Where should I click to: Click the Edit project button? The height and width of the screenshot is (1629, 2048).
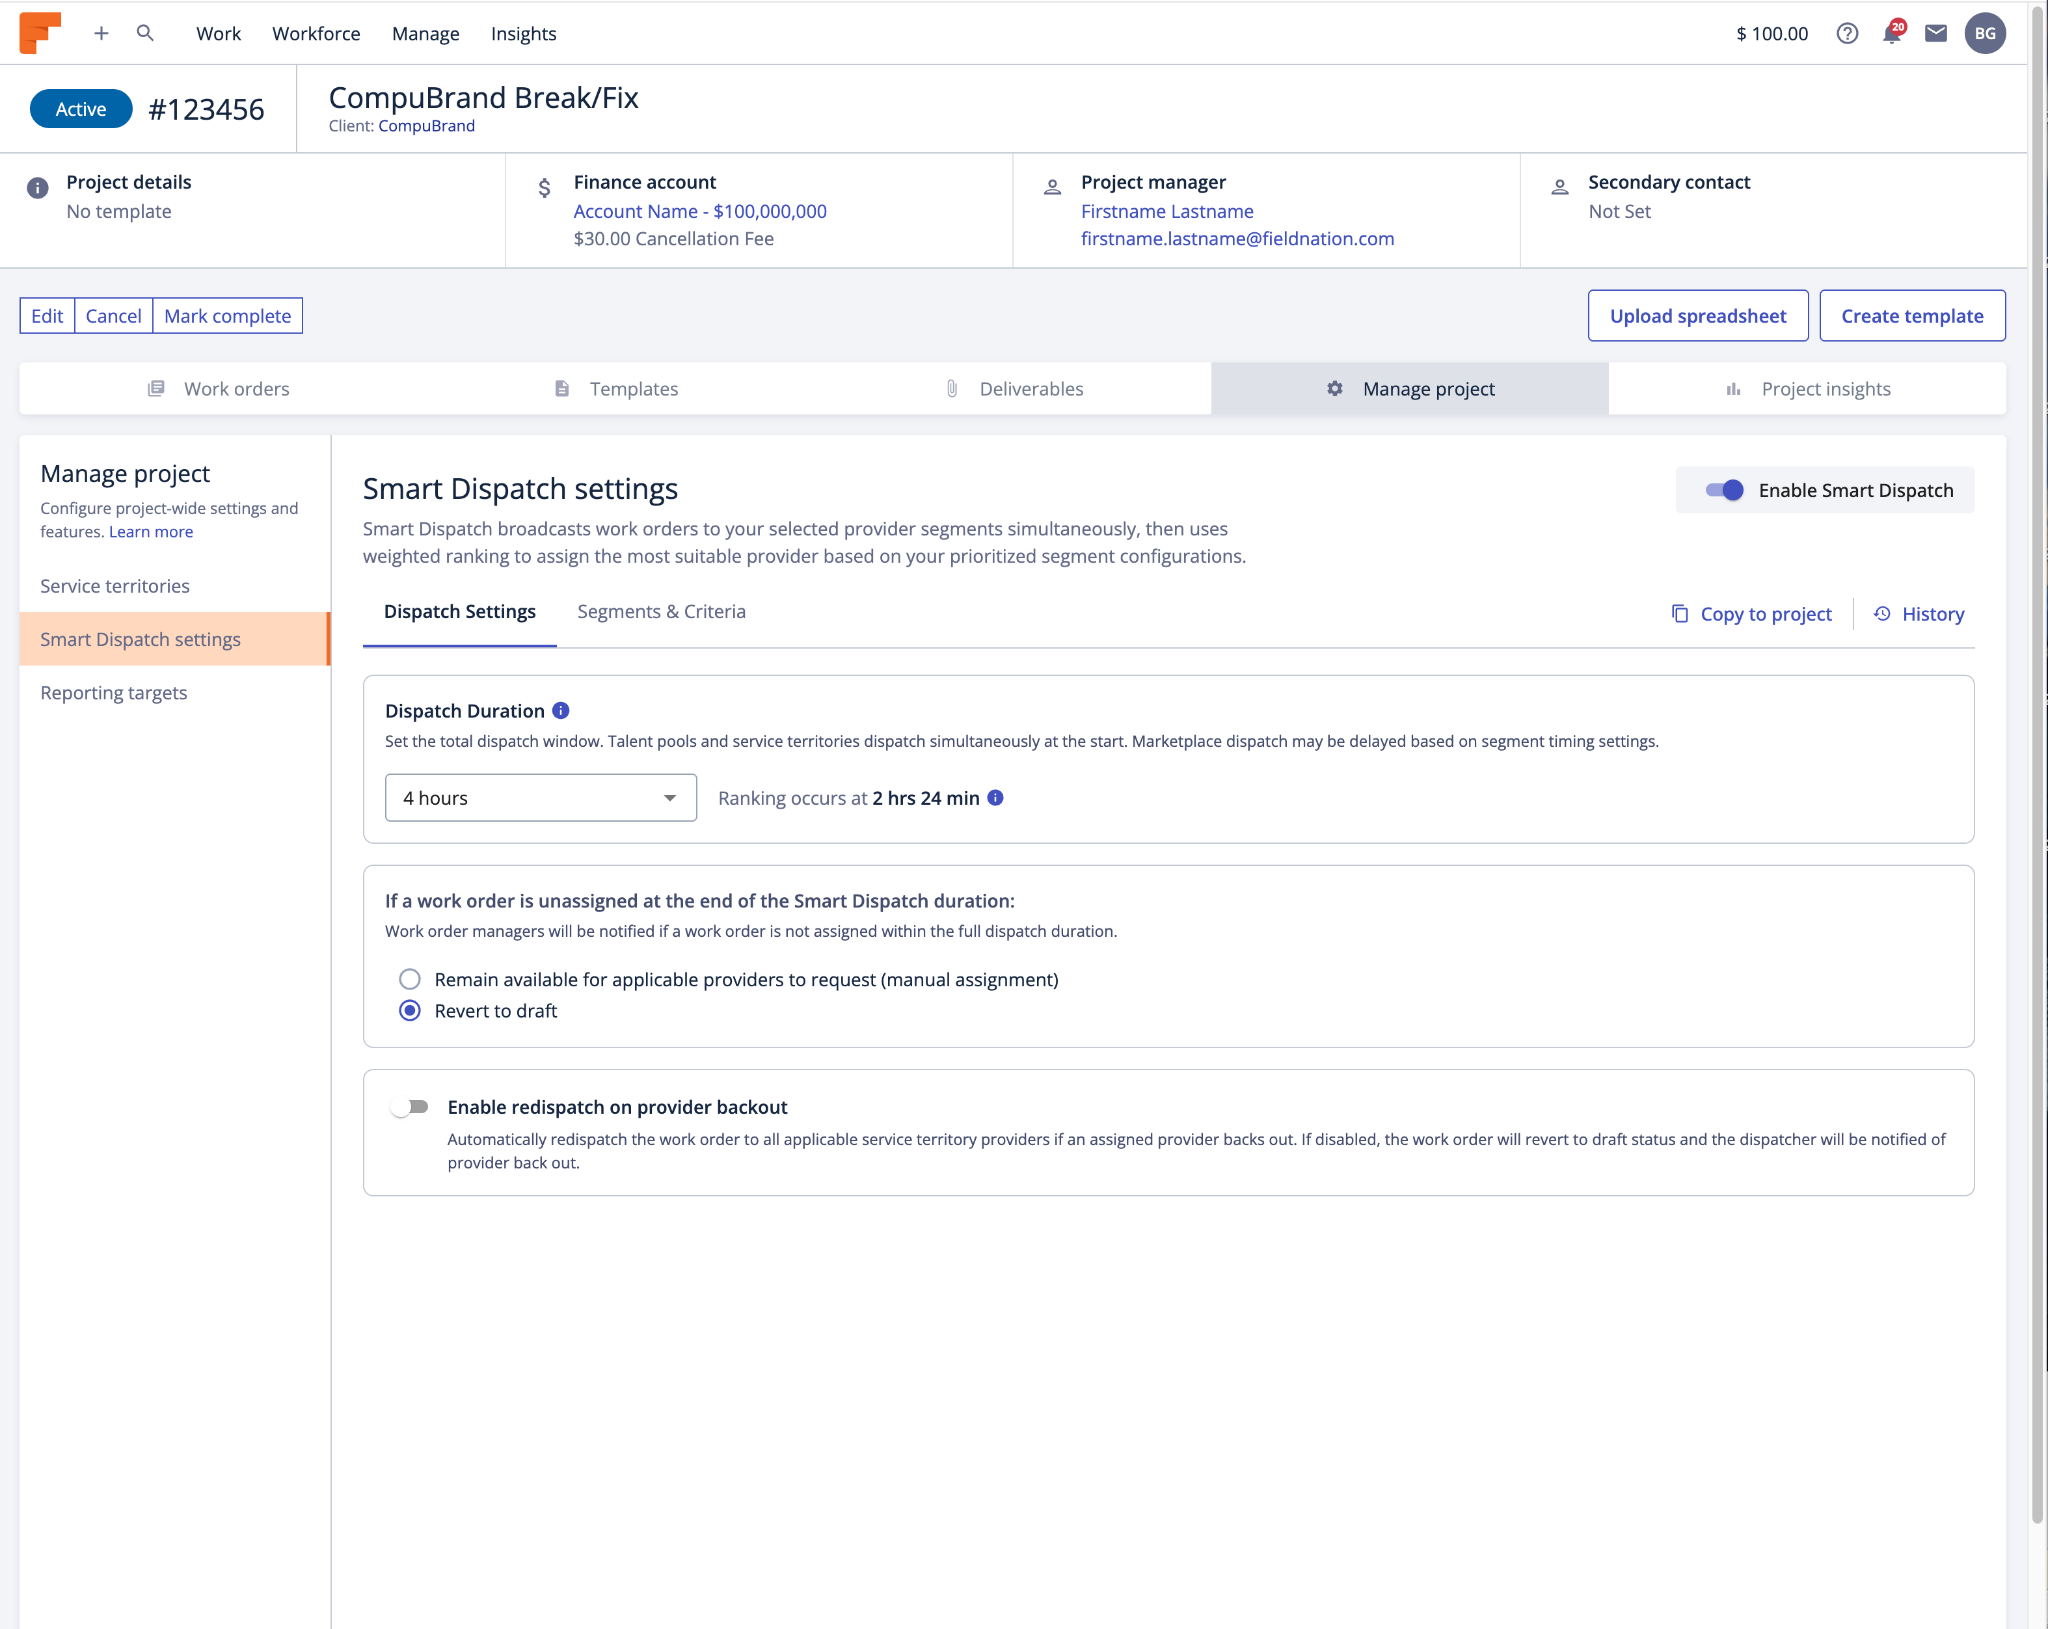(x=47, y=316)
